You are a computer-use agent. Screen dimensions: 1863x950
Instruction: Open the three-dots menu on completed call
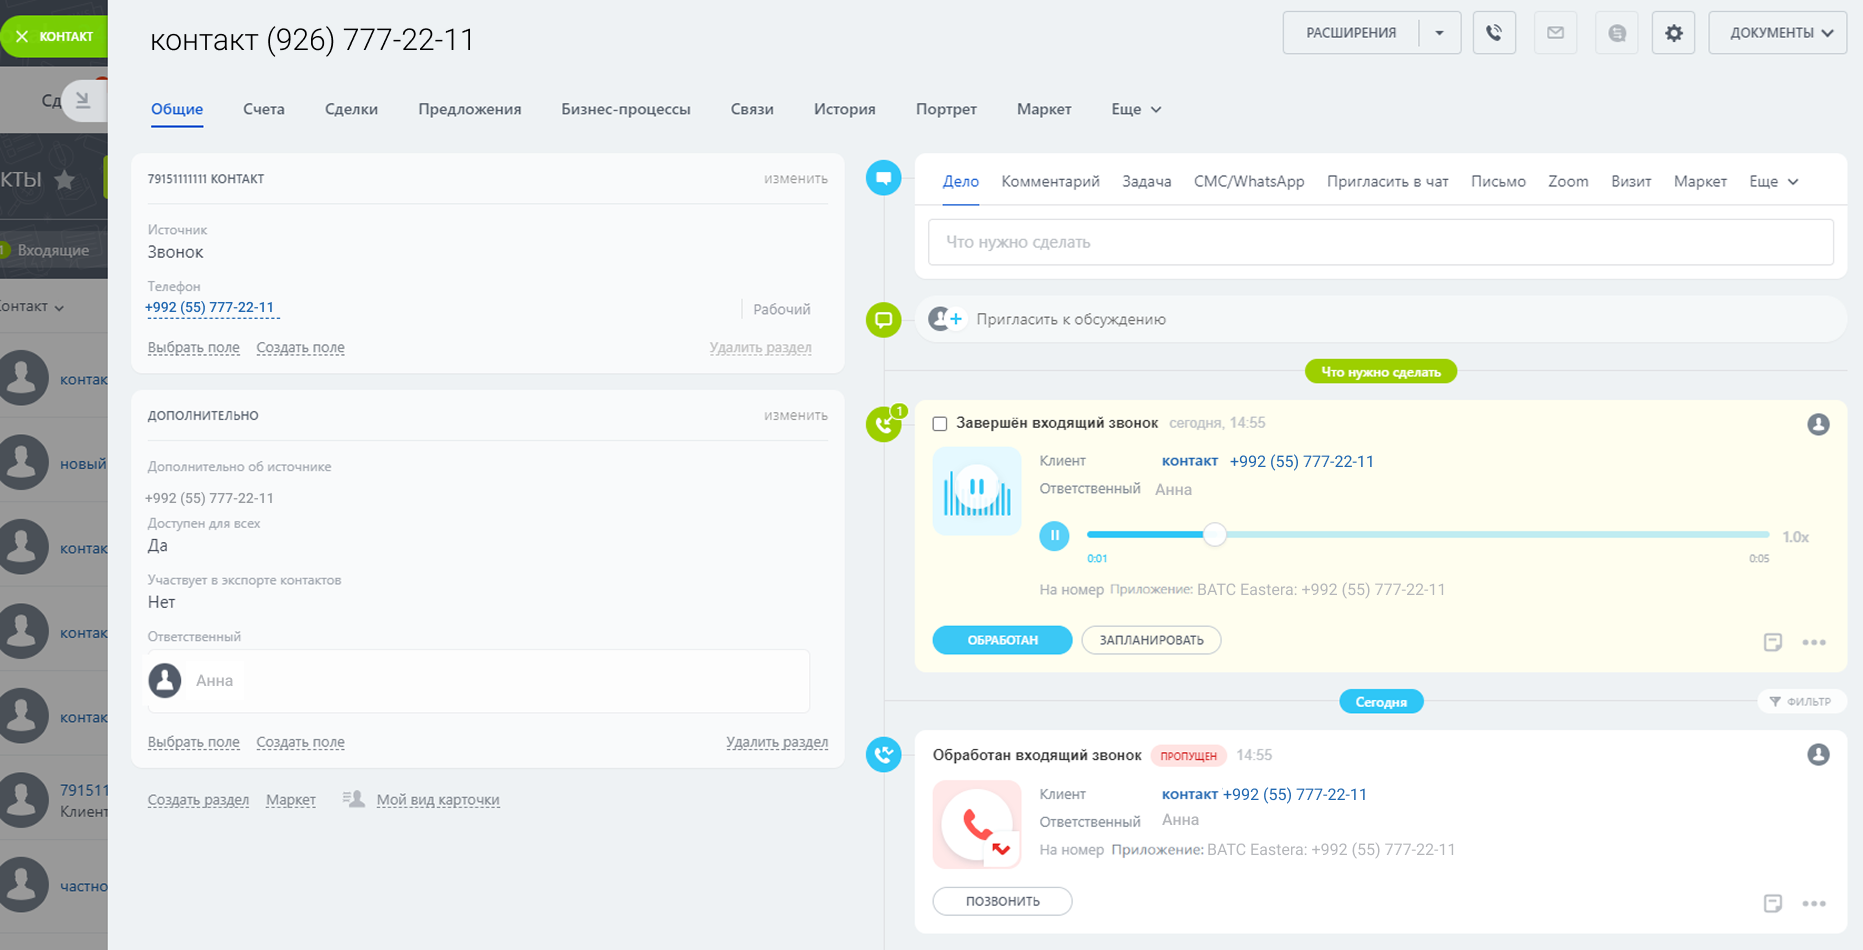(1813, 642)
